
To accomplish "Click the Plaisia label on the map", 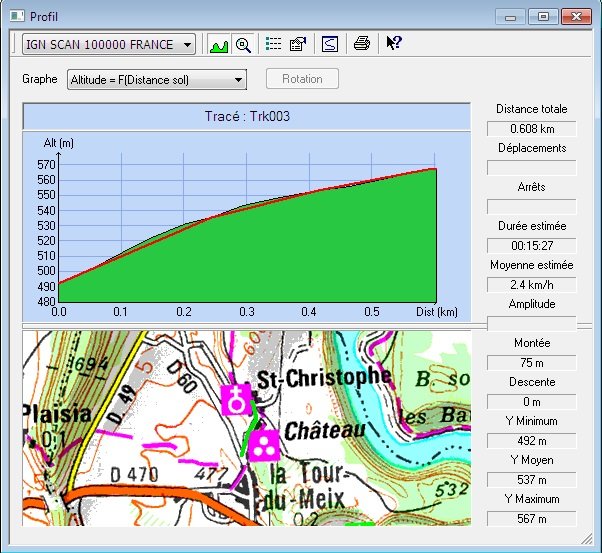I will [58, 414].
